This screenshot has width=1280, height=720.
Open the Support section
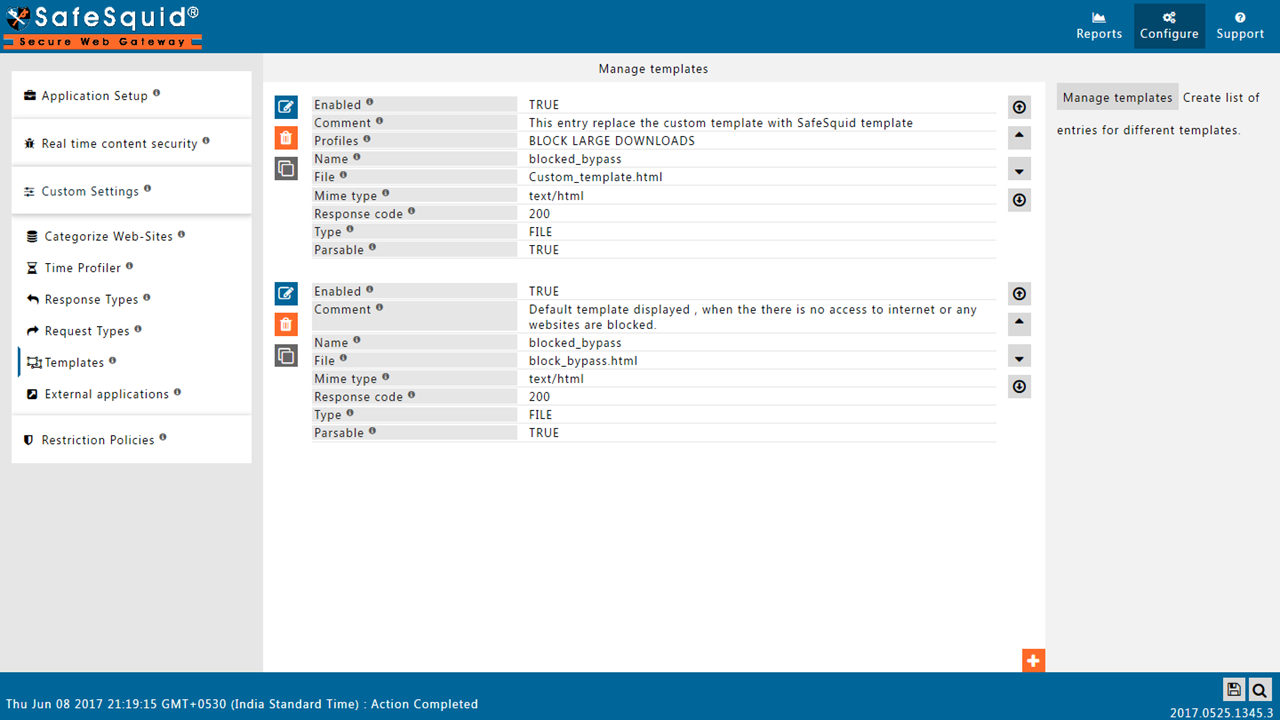[1240, 26]
